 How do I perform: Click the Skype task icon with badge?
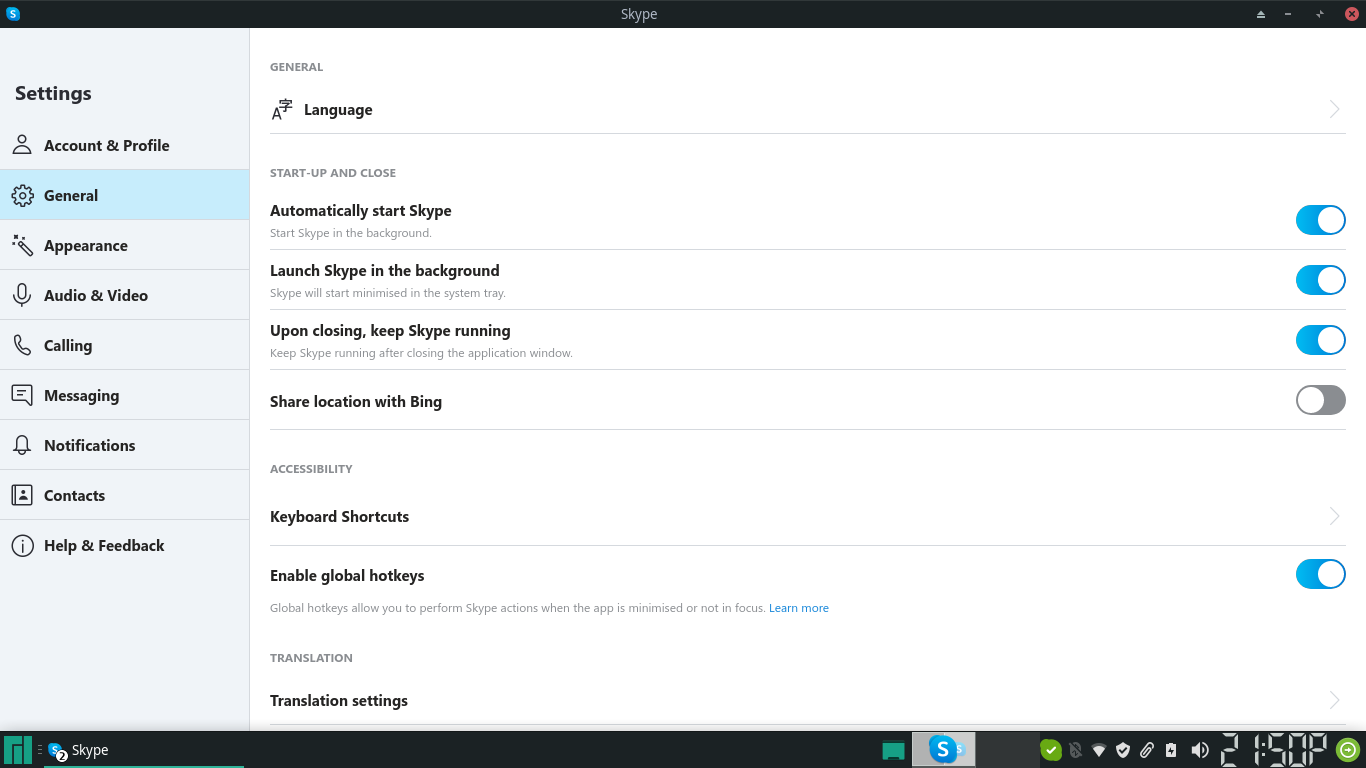click(x=56, y=750)
